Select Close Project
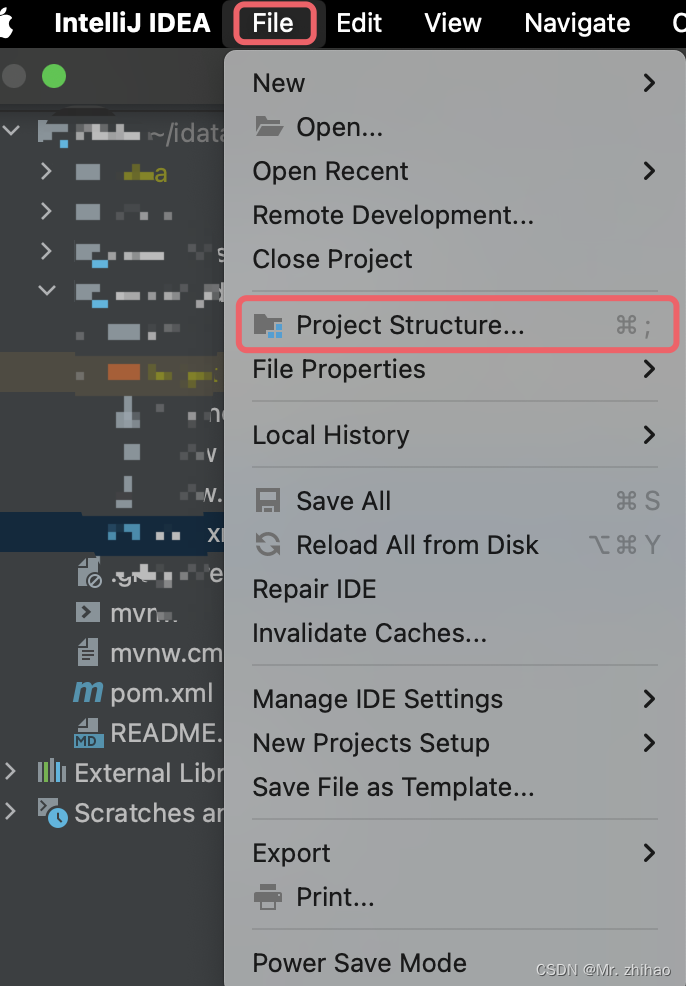The height and width of the screenshot is (986, 686). (332, 259)
